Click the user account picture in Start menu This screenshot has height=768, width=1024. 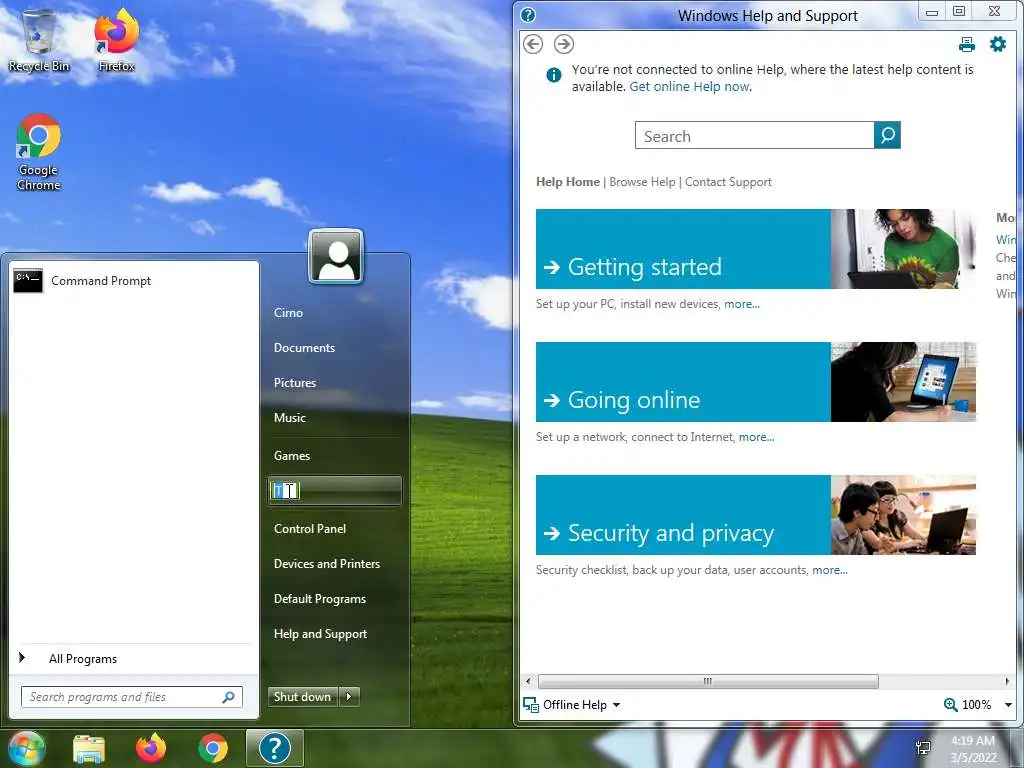point(336,255)
